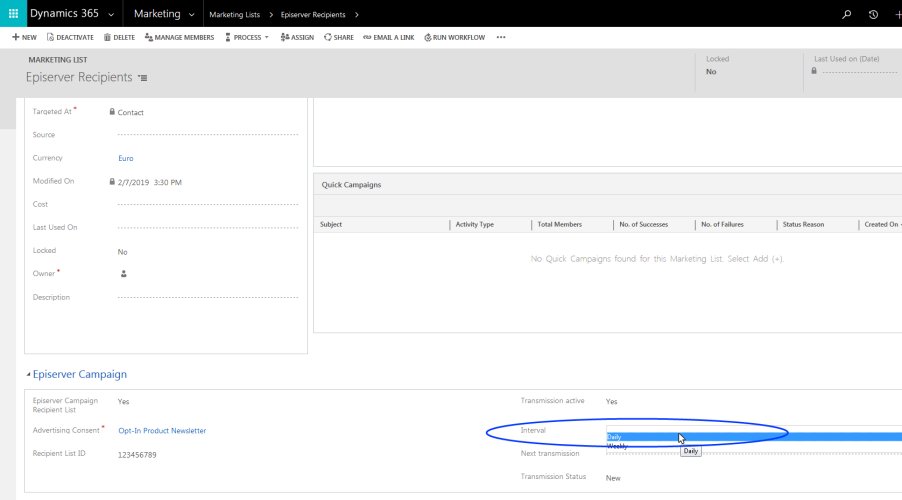This screenshot has width=902, height=500.
Task: Open MANAGE MEMBERS command
Action: pyautogui.click(x=179, y=37)
